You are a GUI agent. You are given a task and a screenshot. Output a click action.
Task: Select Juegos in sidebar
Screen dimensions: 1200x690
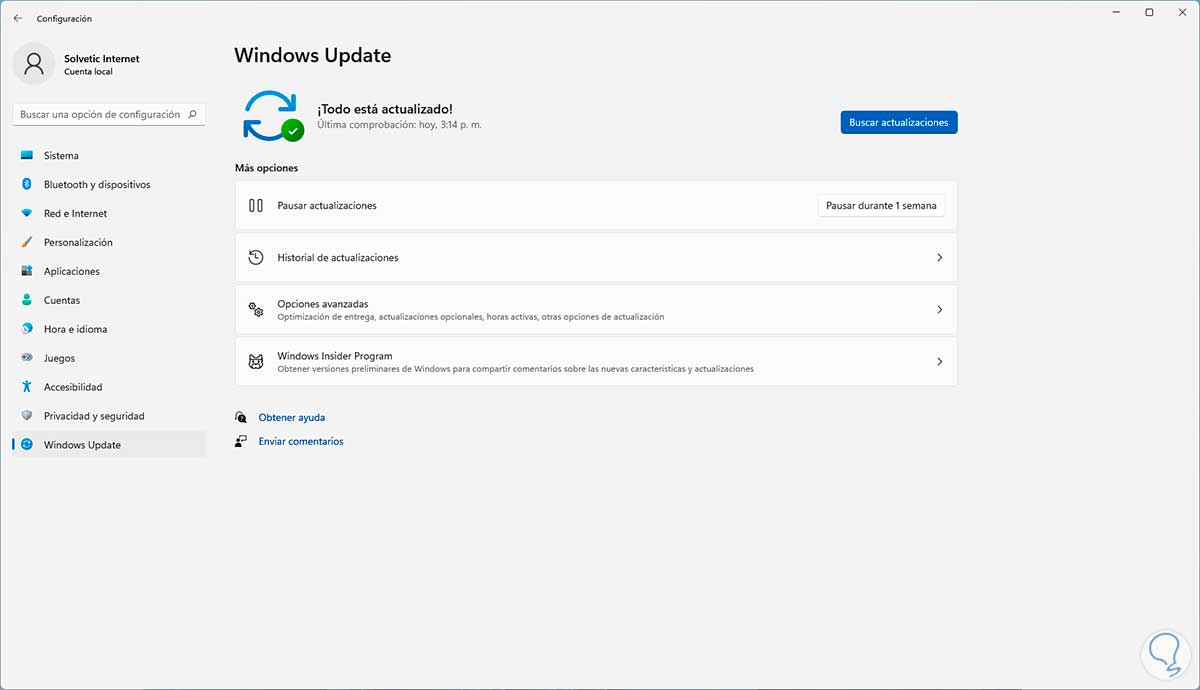(109, 358)
